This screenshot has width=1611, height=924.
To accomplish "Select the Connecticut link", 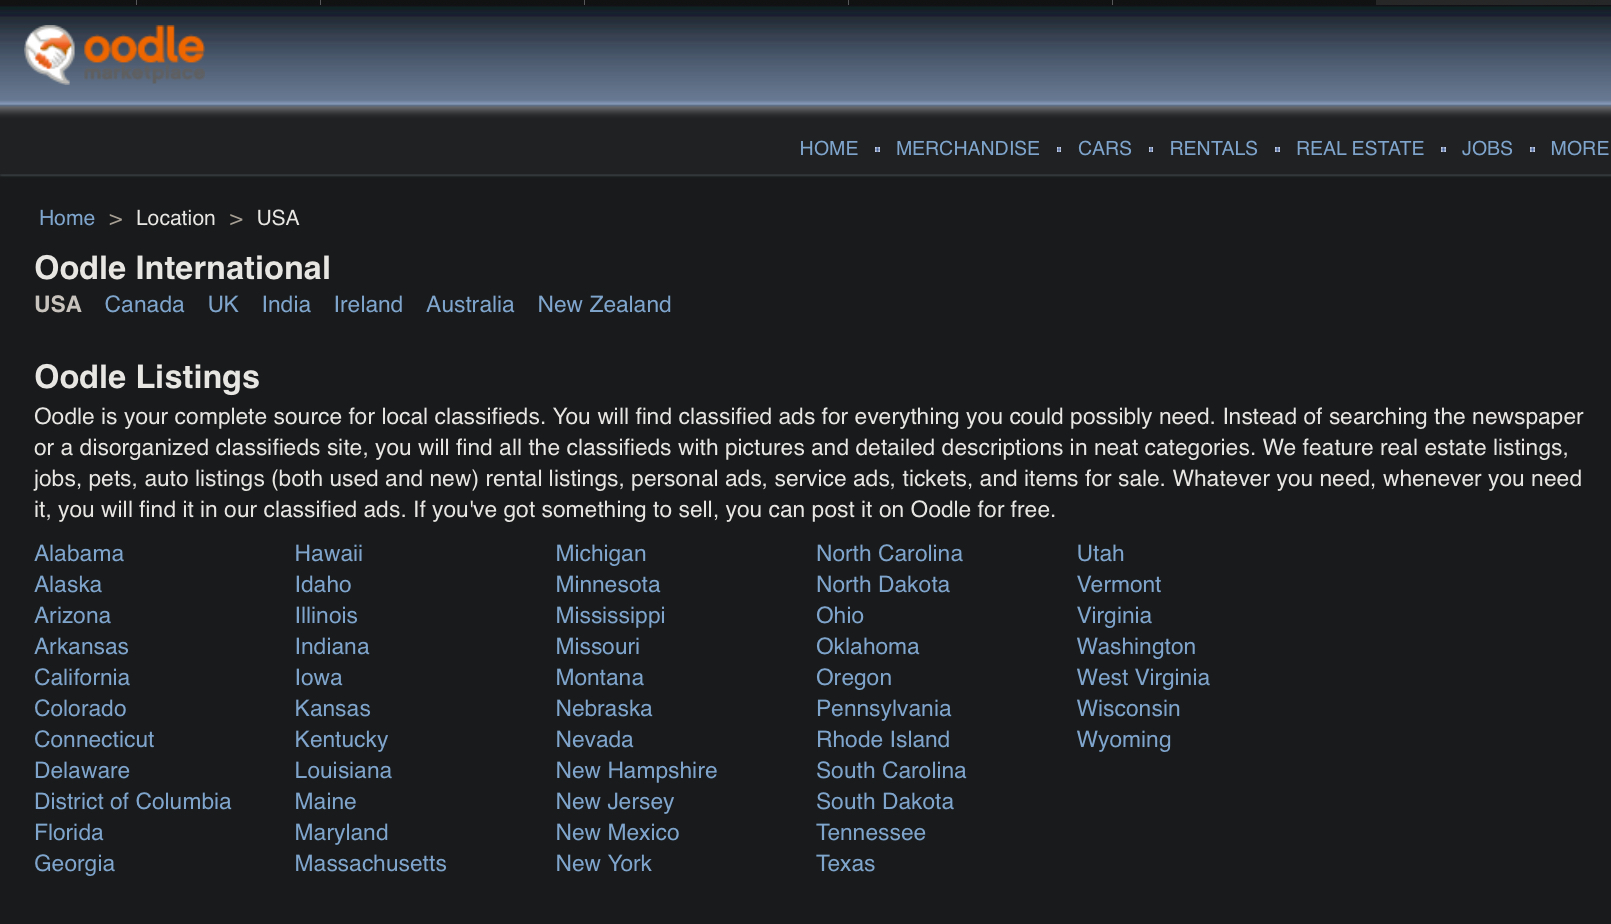I will (x=95, y=740).
